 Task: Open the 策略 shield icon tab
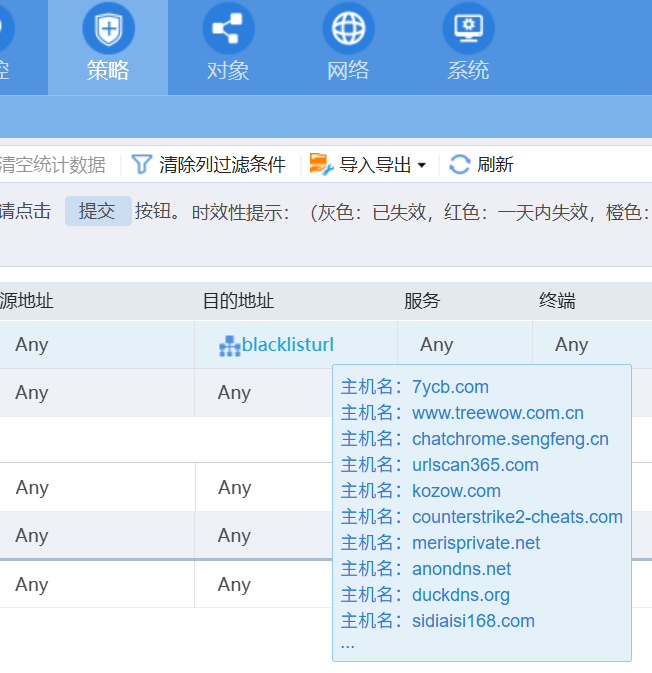point(109,28)
